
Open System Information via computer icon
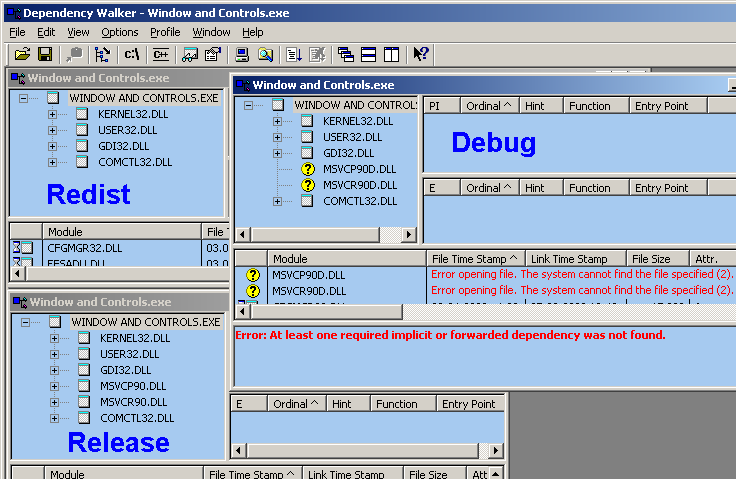[x=241, y=54]
